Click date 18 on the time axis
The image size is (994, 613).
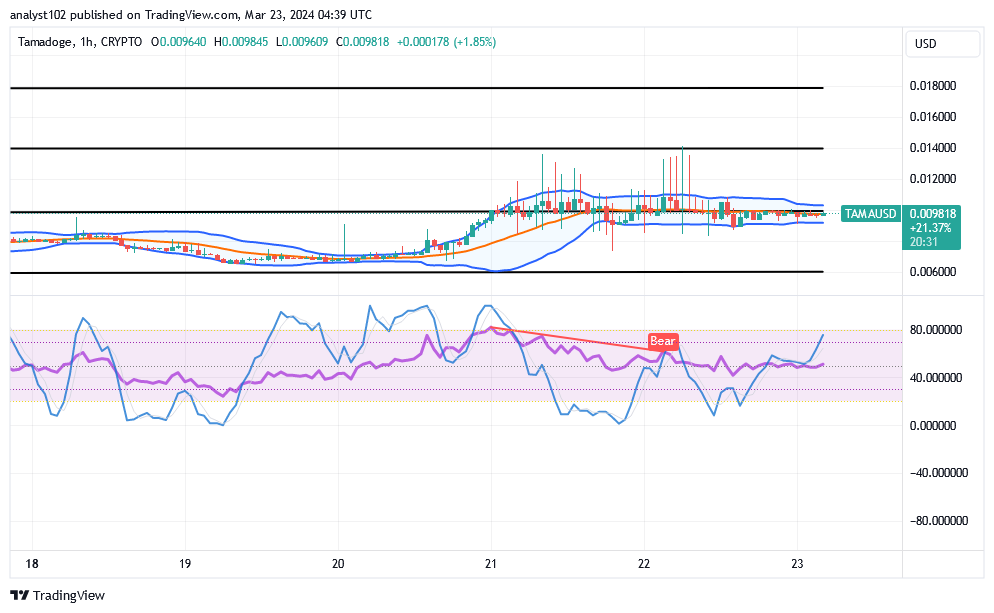(32, 564)
